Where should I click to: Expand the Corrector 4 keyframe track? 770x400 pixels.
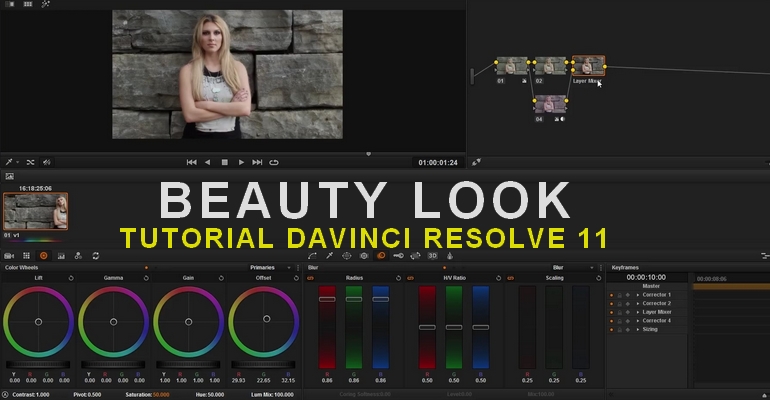(x=638, y=320)
